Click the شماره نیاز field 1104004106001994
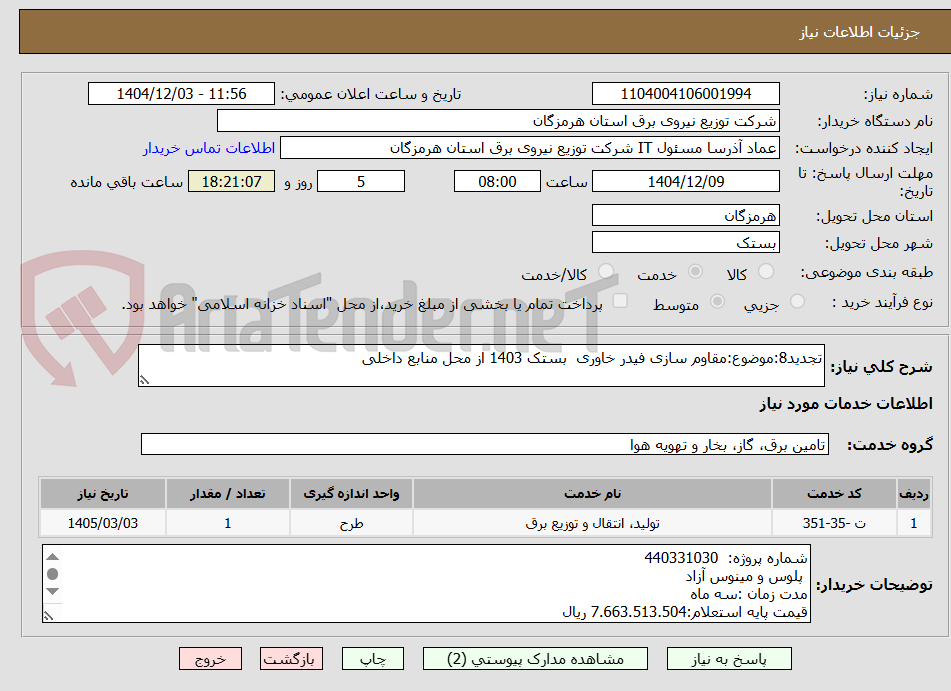 click(x=685, y=94)
